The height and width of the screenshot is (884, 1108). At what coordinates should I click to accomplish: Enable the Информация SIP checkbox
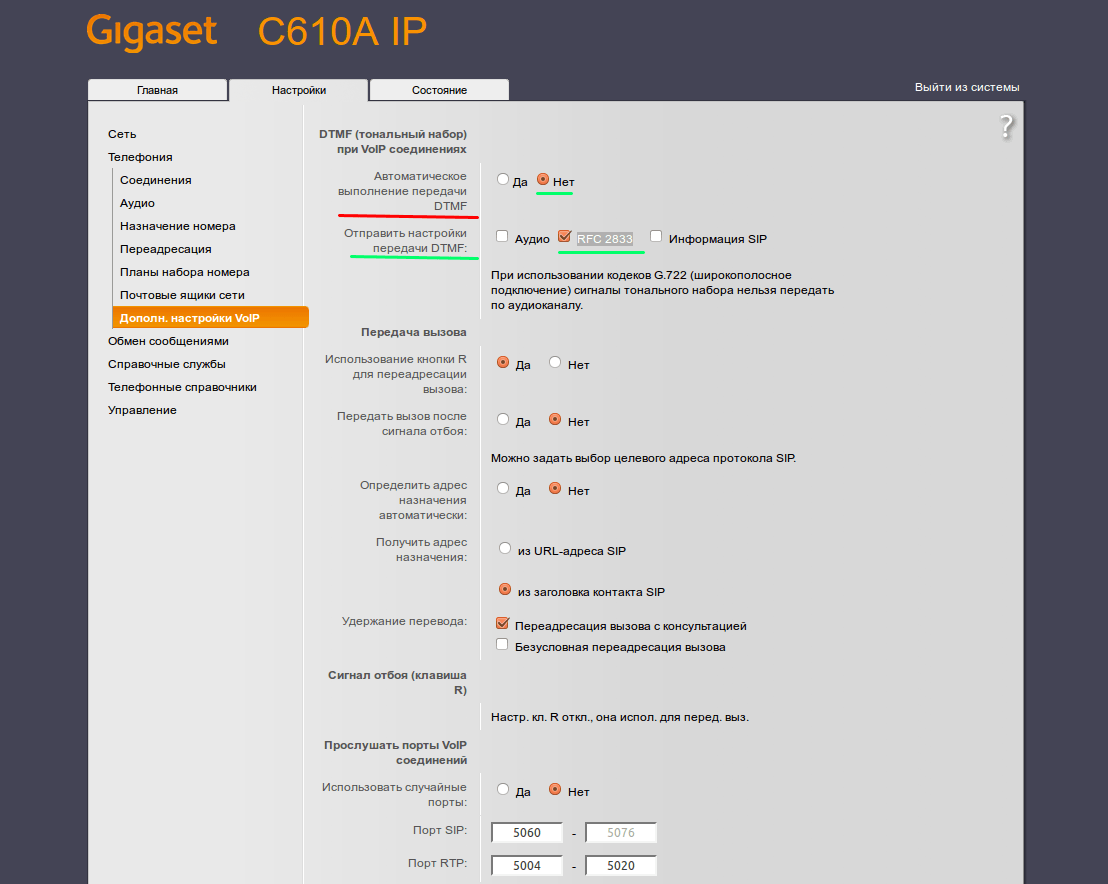click(656, 236)
